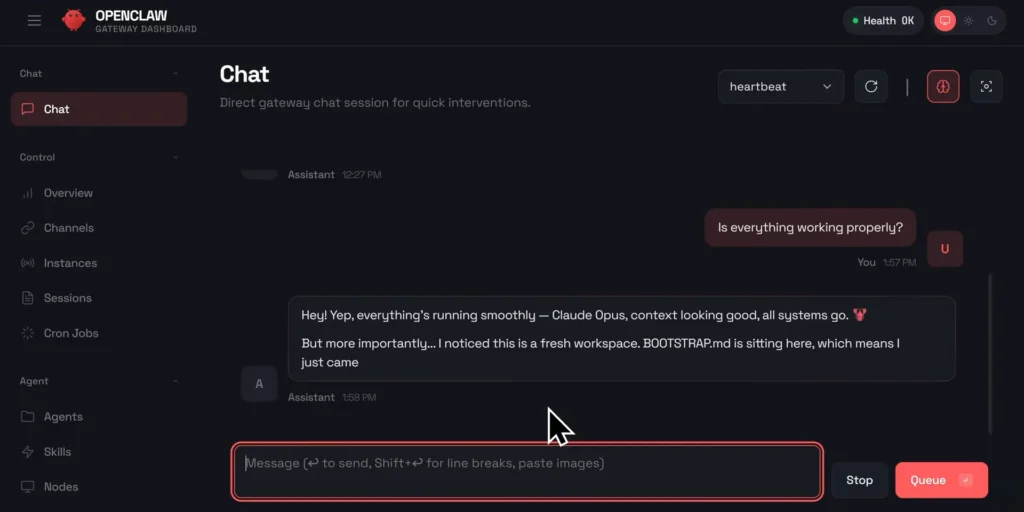Refresh the chat session

871,87
